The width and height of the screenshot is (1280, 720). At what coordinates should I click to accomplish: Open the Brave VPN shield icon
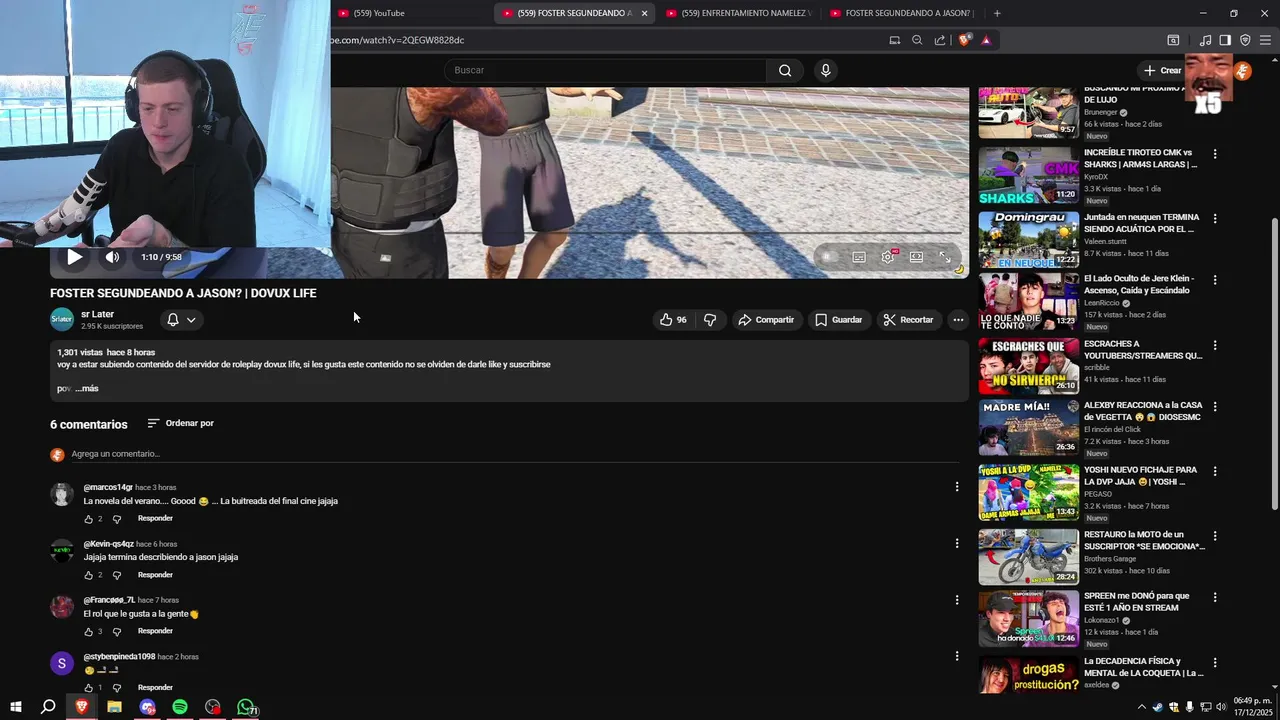point(1245,40)
